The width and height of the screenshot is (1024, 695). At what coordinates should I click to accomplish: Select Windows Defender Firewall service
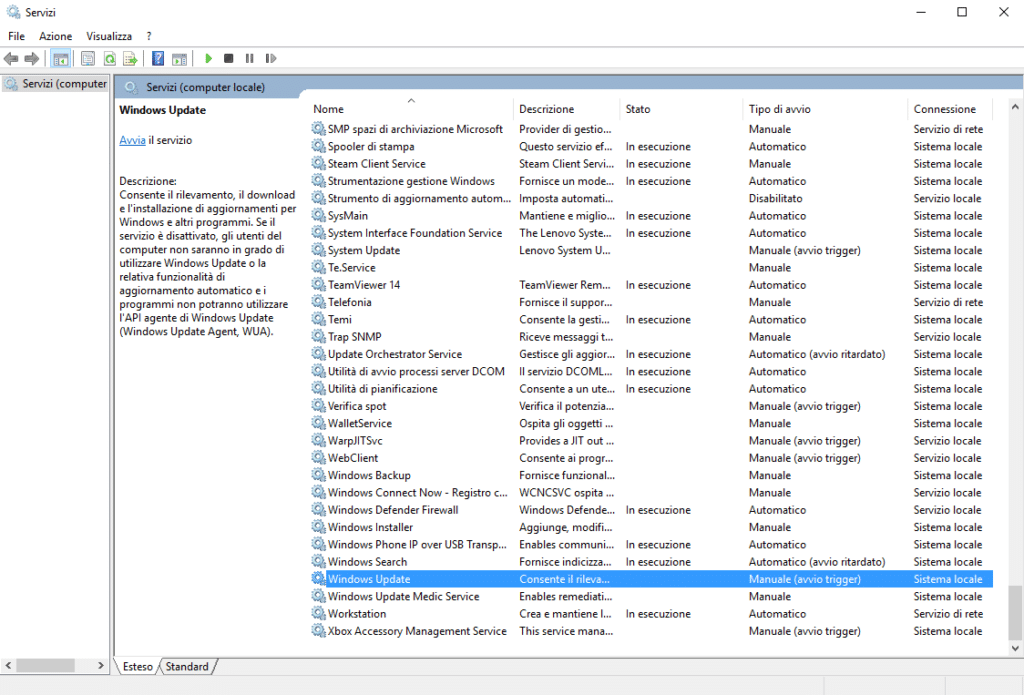[x=652, y=509]
